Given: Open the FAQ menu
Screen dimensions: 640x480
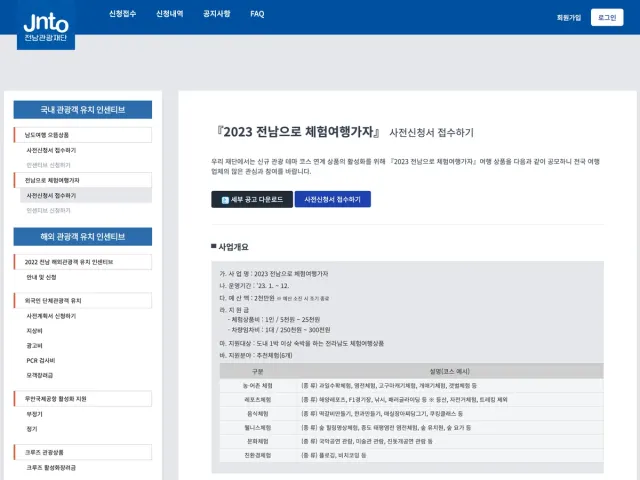Looking at the screenshot, I should (257, 14).
